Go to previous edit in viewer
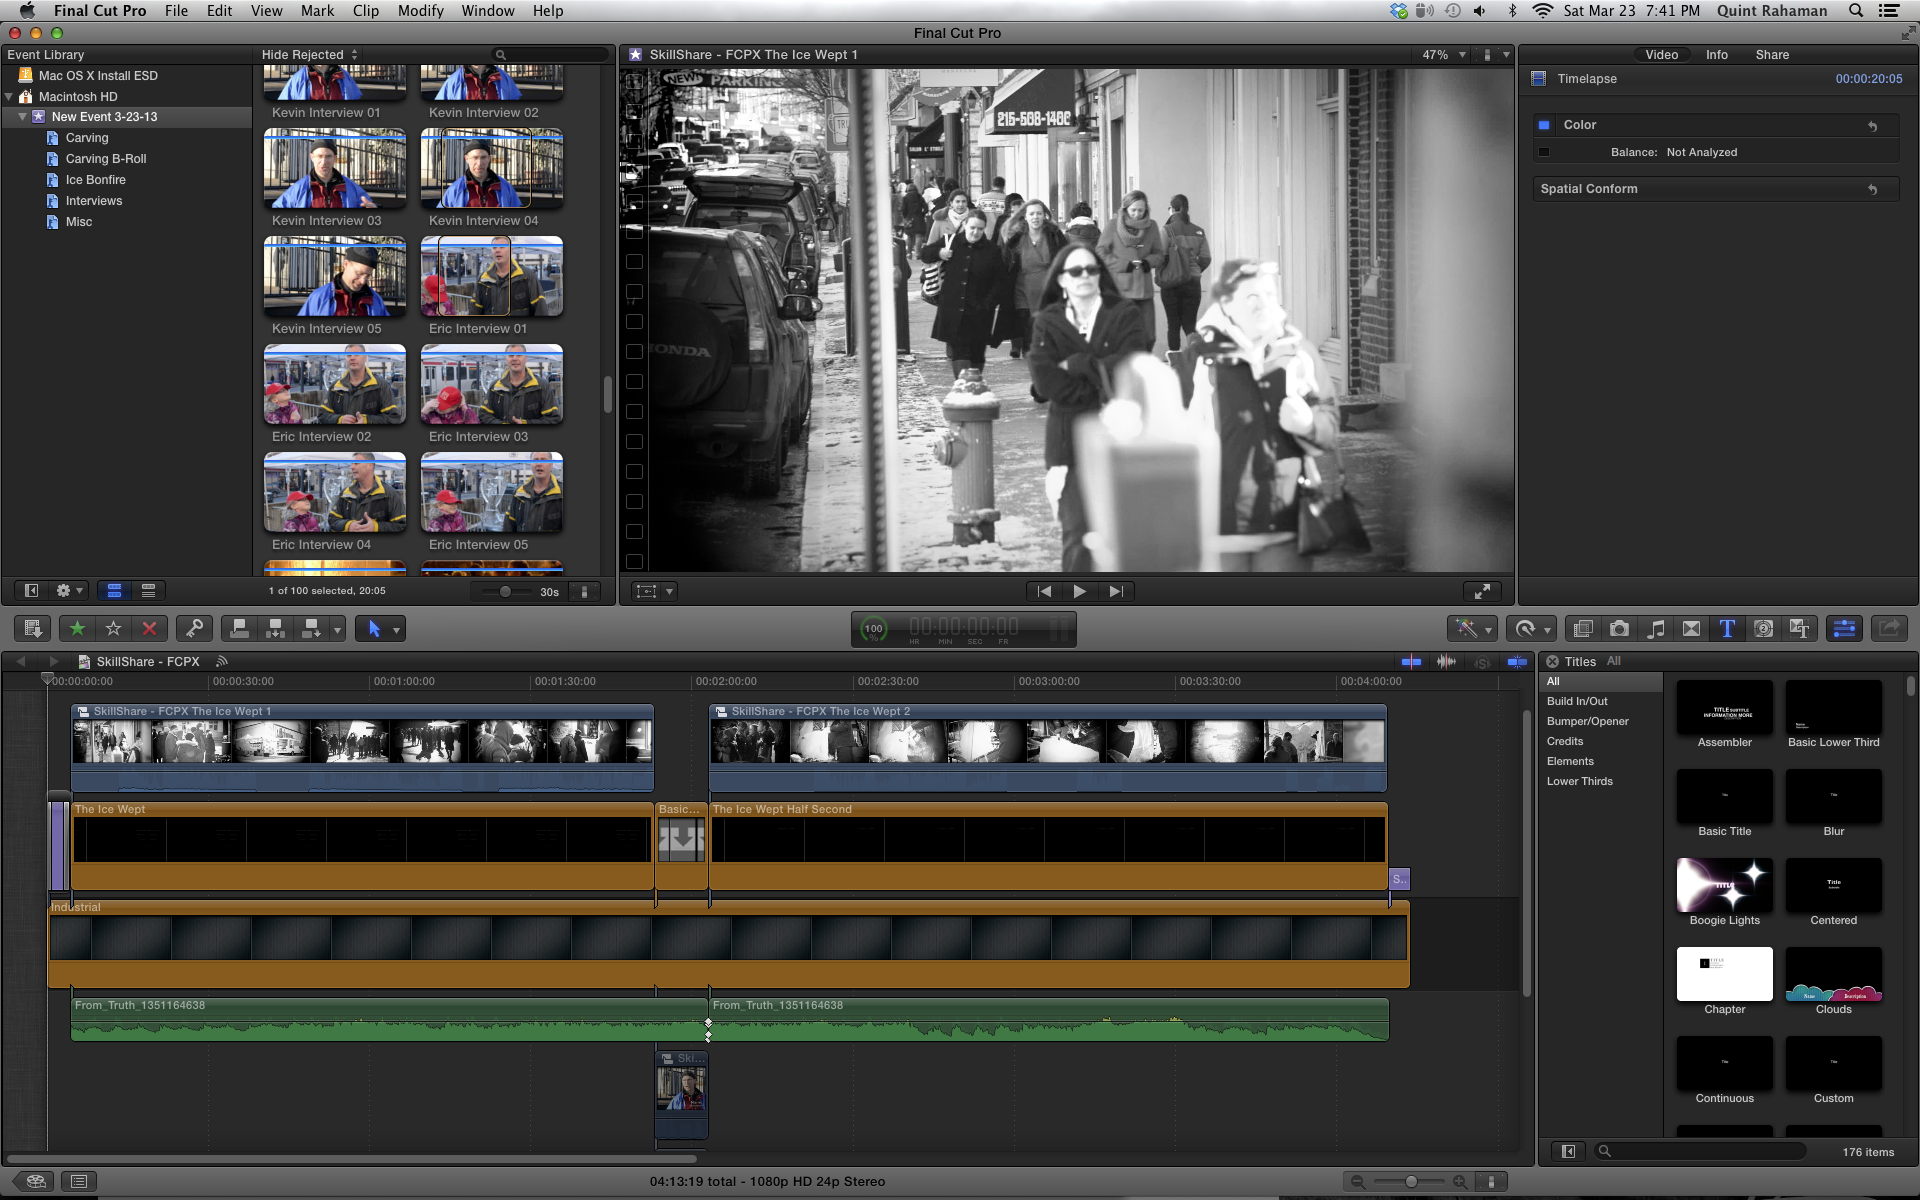The height and width of the screenshot is (1200, 1920). click(x=1044, y=592)
